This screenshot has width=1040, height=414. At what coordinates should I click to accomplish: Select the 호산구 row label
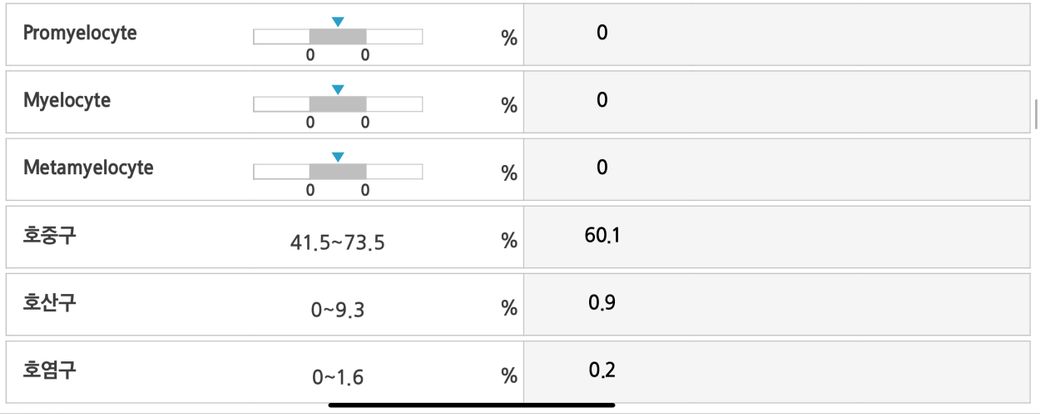click(x=50, y=303)
